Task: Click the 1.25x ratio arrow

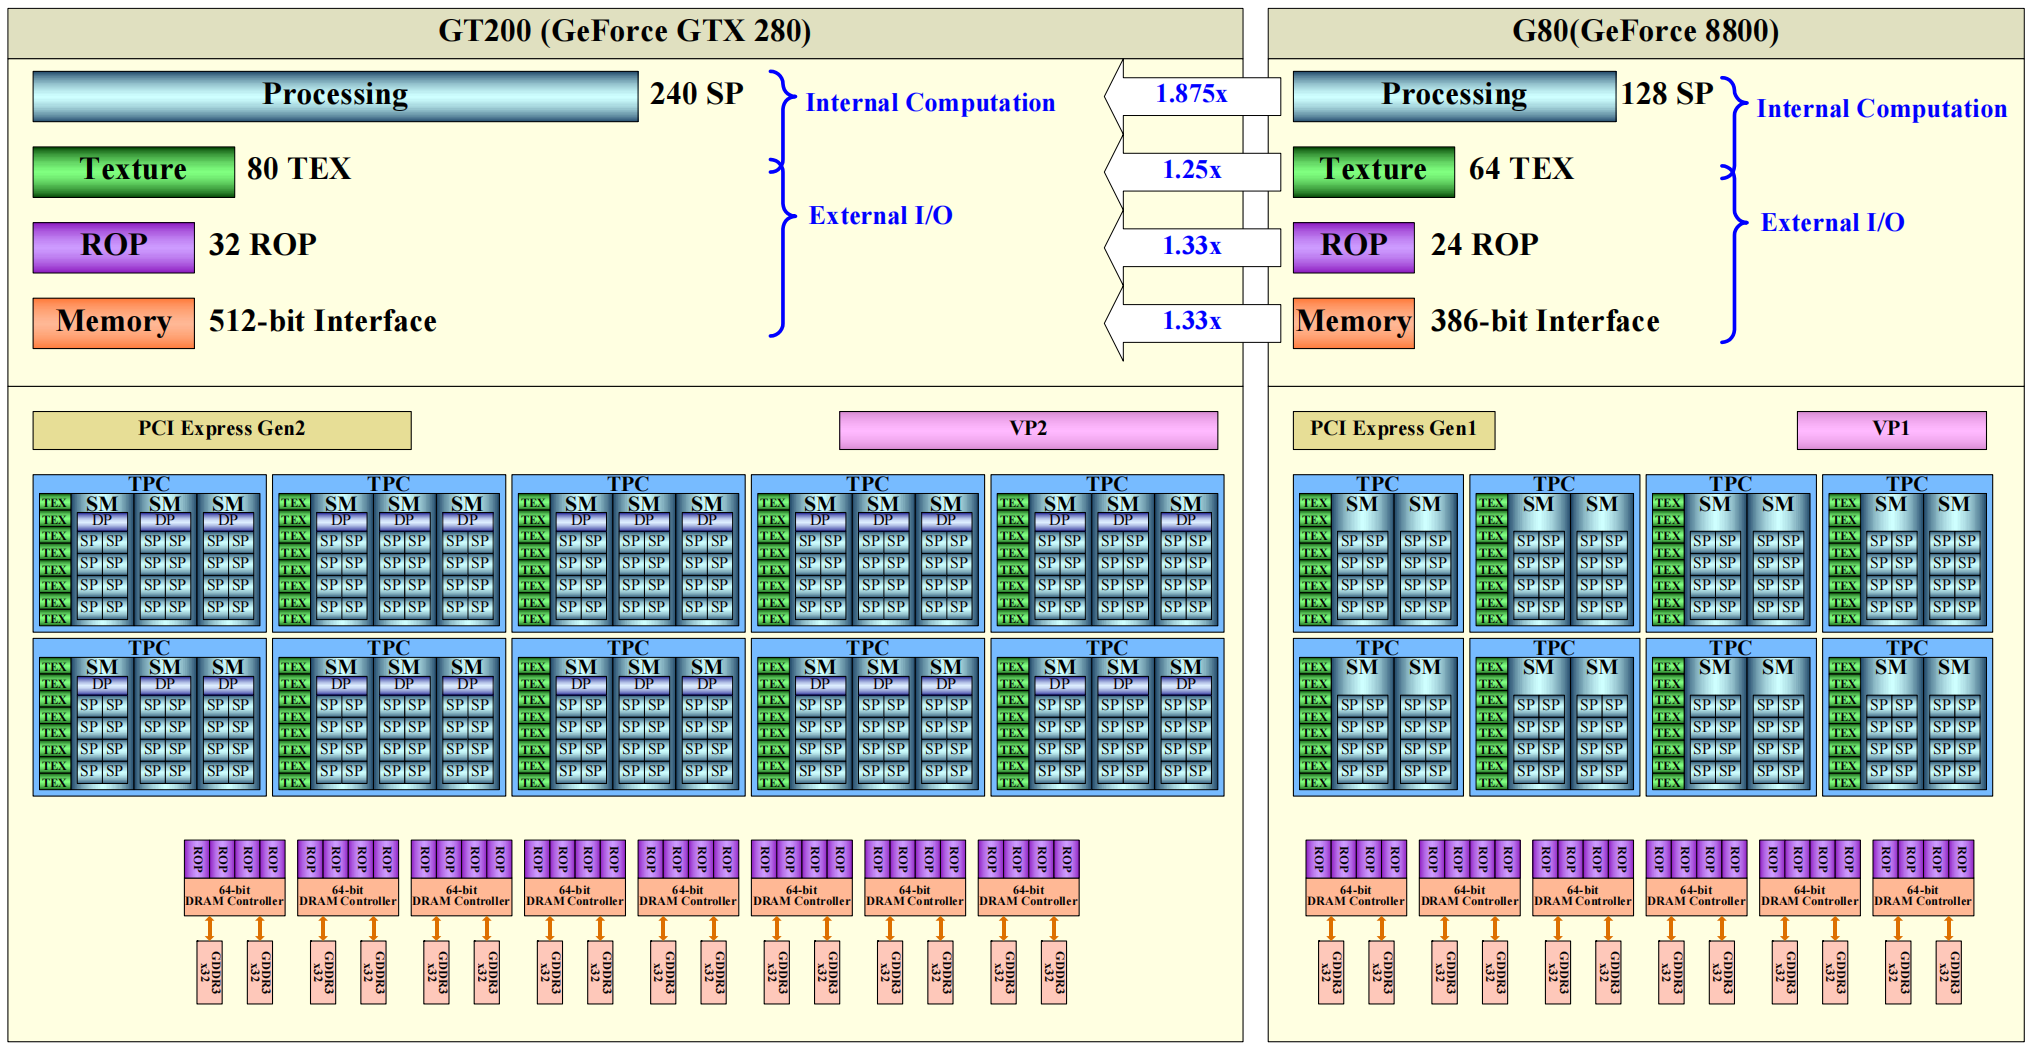Action: coord(1192,171)
